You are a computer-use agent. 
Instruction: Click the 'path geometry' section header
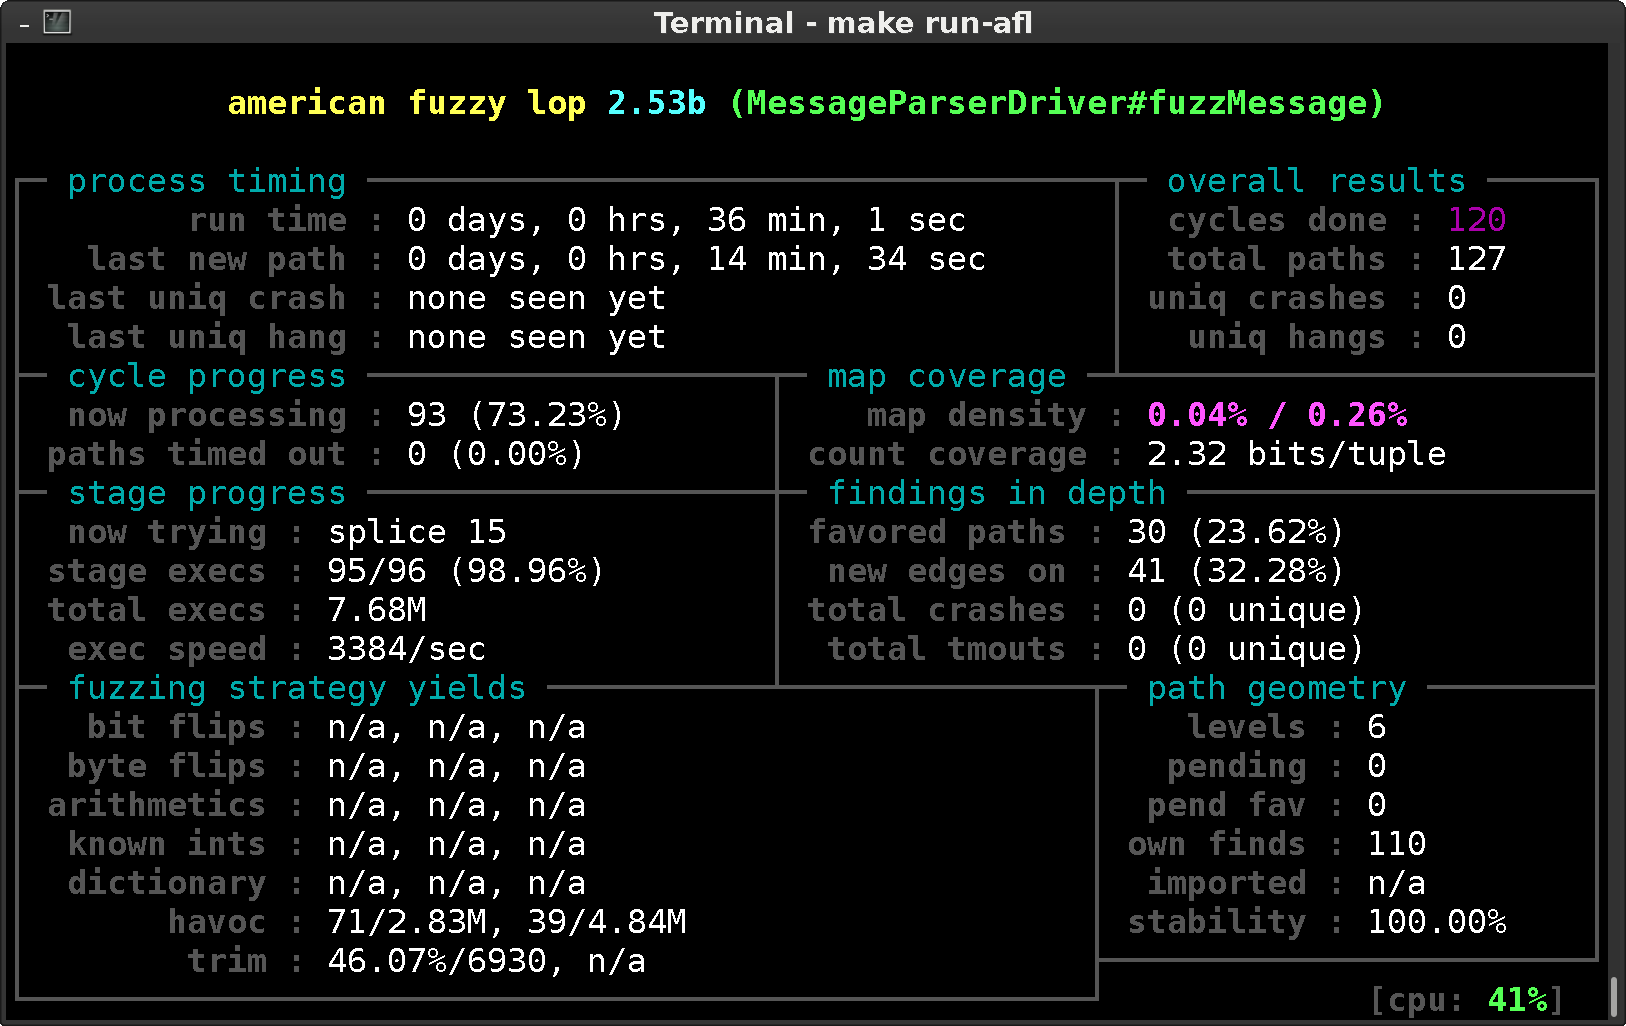pos(1277,688)
